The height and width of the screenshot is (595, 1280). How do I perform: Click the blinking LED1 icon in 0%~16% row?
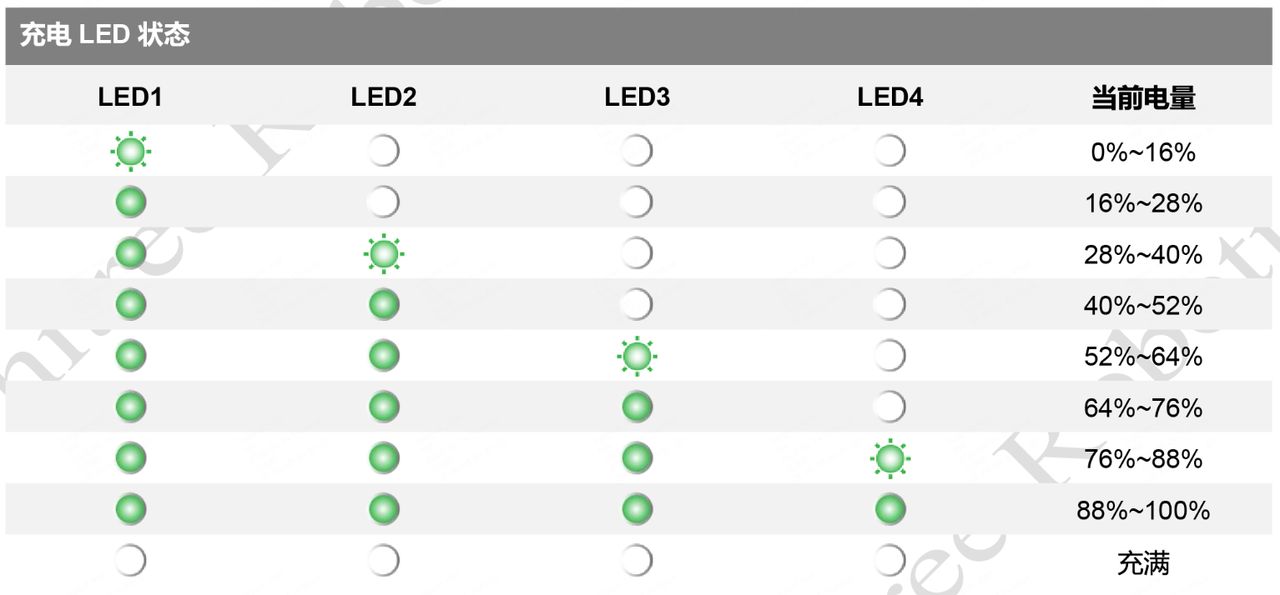click(130, 152)
